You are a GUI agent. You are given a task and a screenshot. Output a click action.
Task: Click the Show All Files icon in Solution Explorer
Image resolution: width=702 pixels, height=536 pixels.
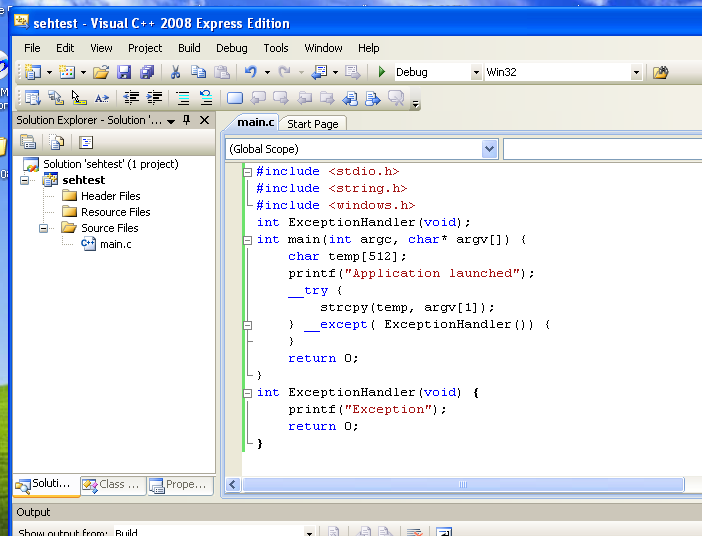coord(57,142)
